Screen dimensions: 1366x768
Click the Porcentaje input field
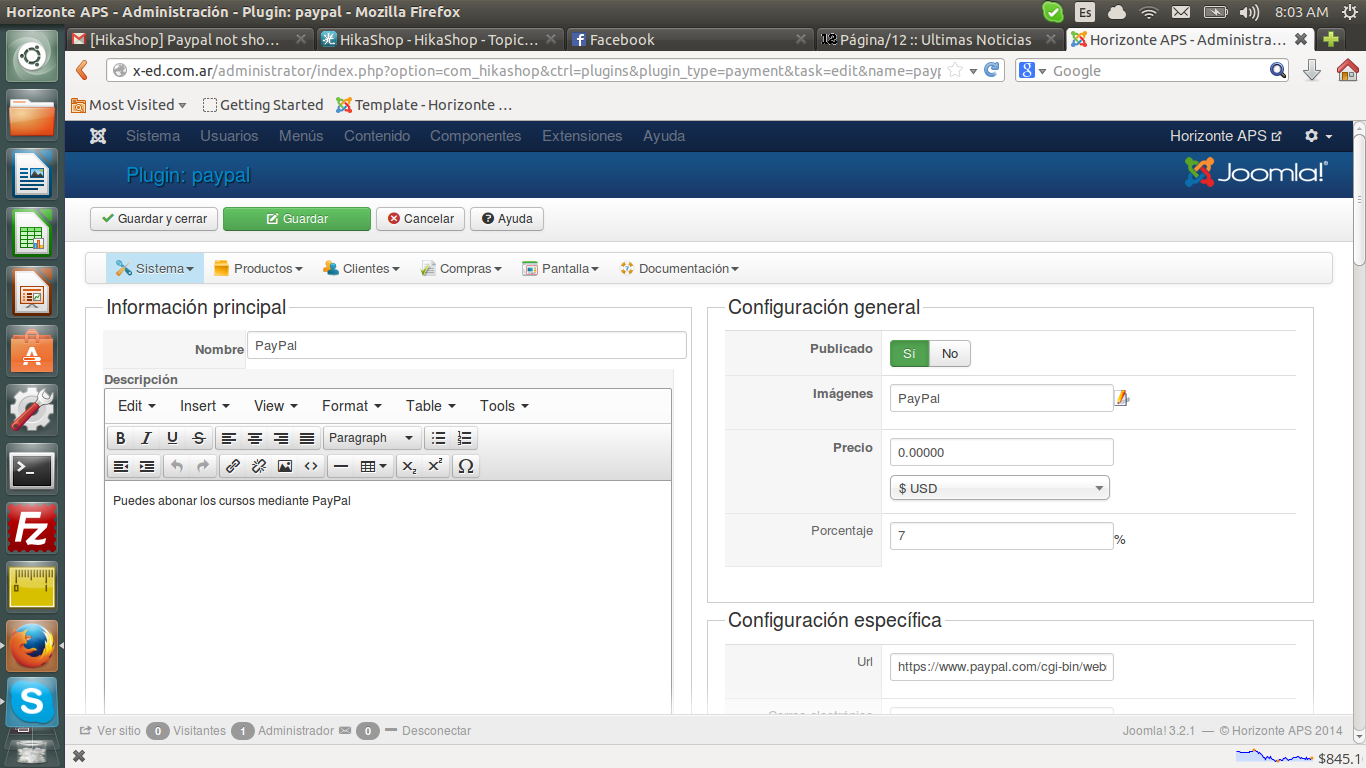tap(1002, 536)
